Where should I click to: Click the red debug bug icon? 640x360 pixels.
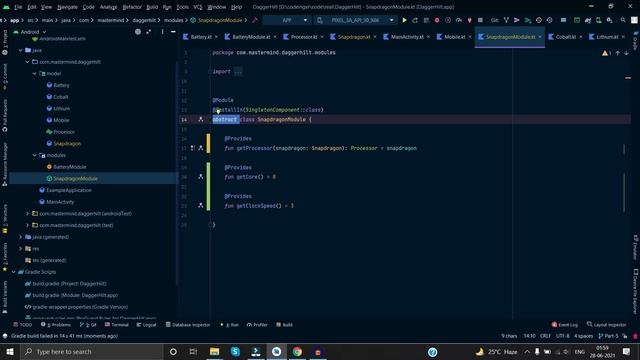coord(437,20)
